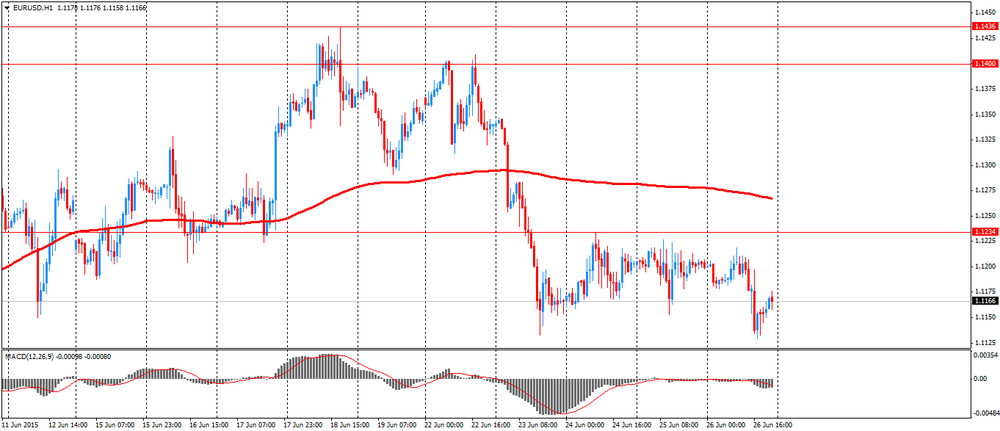The width and height of the screenshot is (1000, 431).
Task: Click the 0.00354 MACD scale value
Action: [985, 354]
